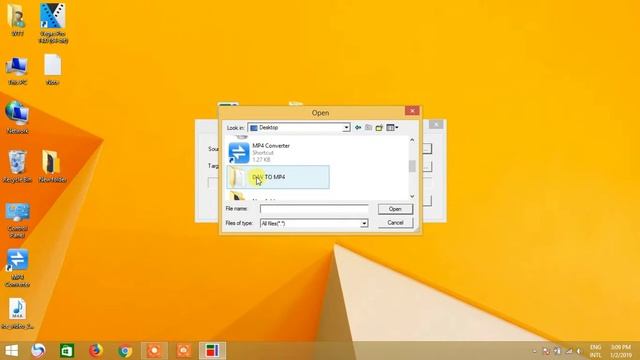Click the Target browse button in background window
This screenshot has width=640, height=360.
[x=427, y=166]
